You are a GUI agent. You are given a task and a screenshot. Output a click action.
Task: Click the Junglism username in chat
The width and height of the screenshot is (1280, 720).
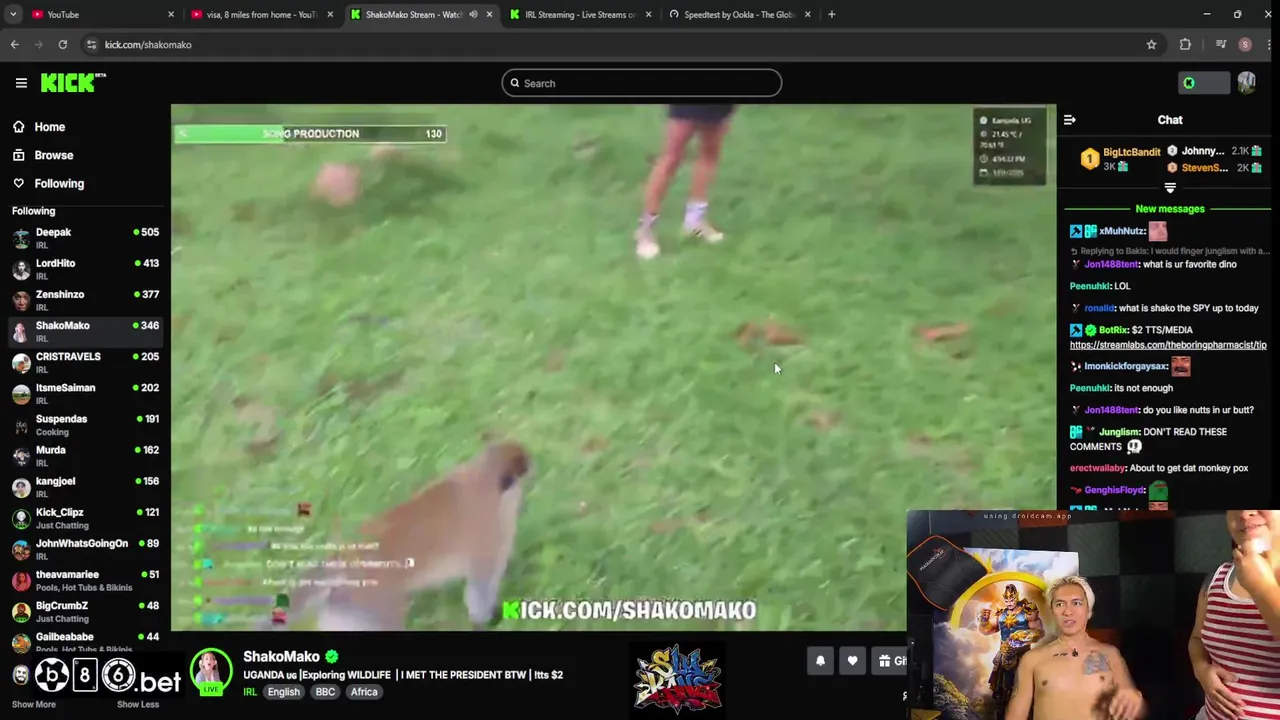(1118, 432)
